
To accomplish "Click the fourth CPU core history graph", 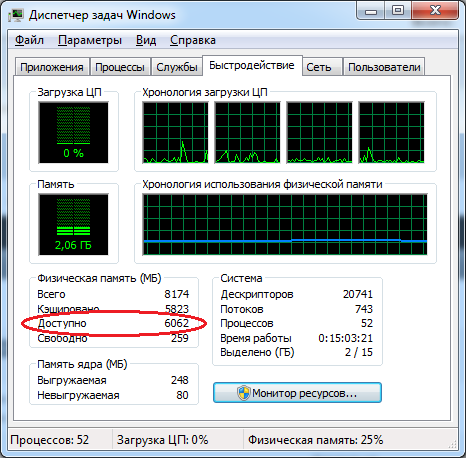I will pyautogui.click(x=391, y=133).
